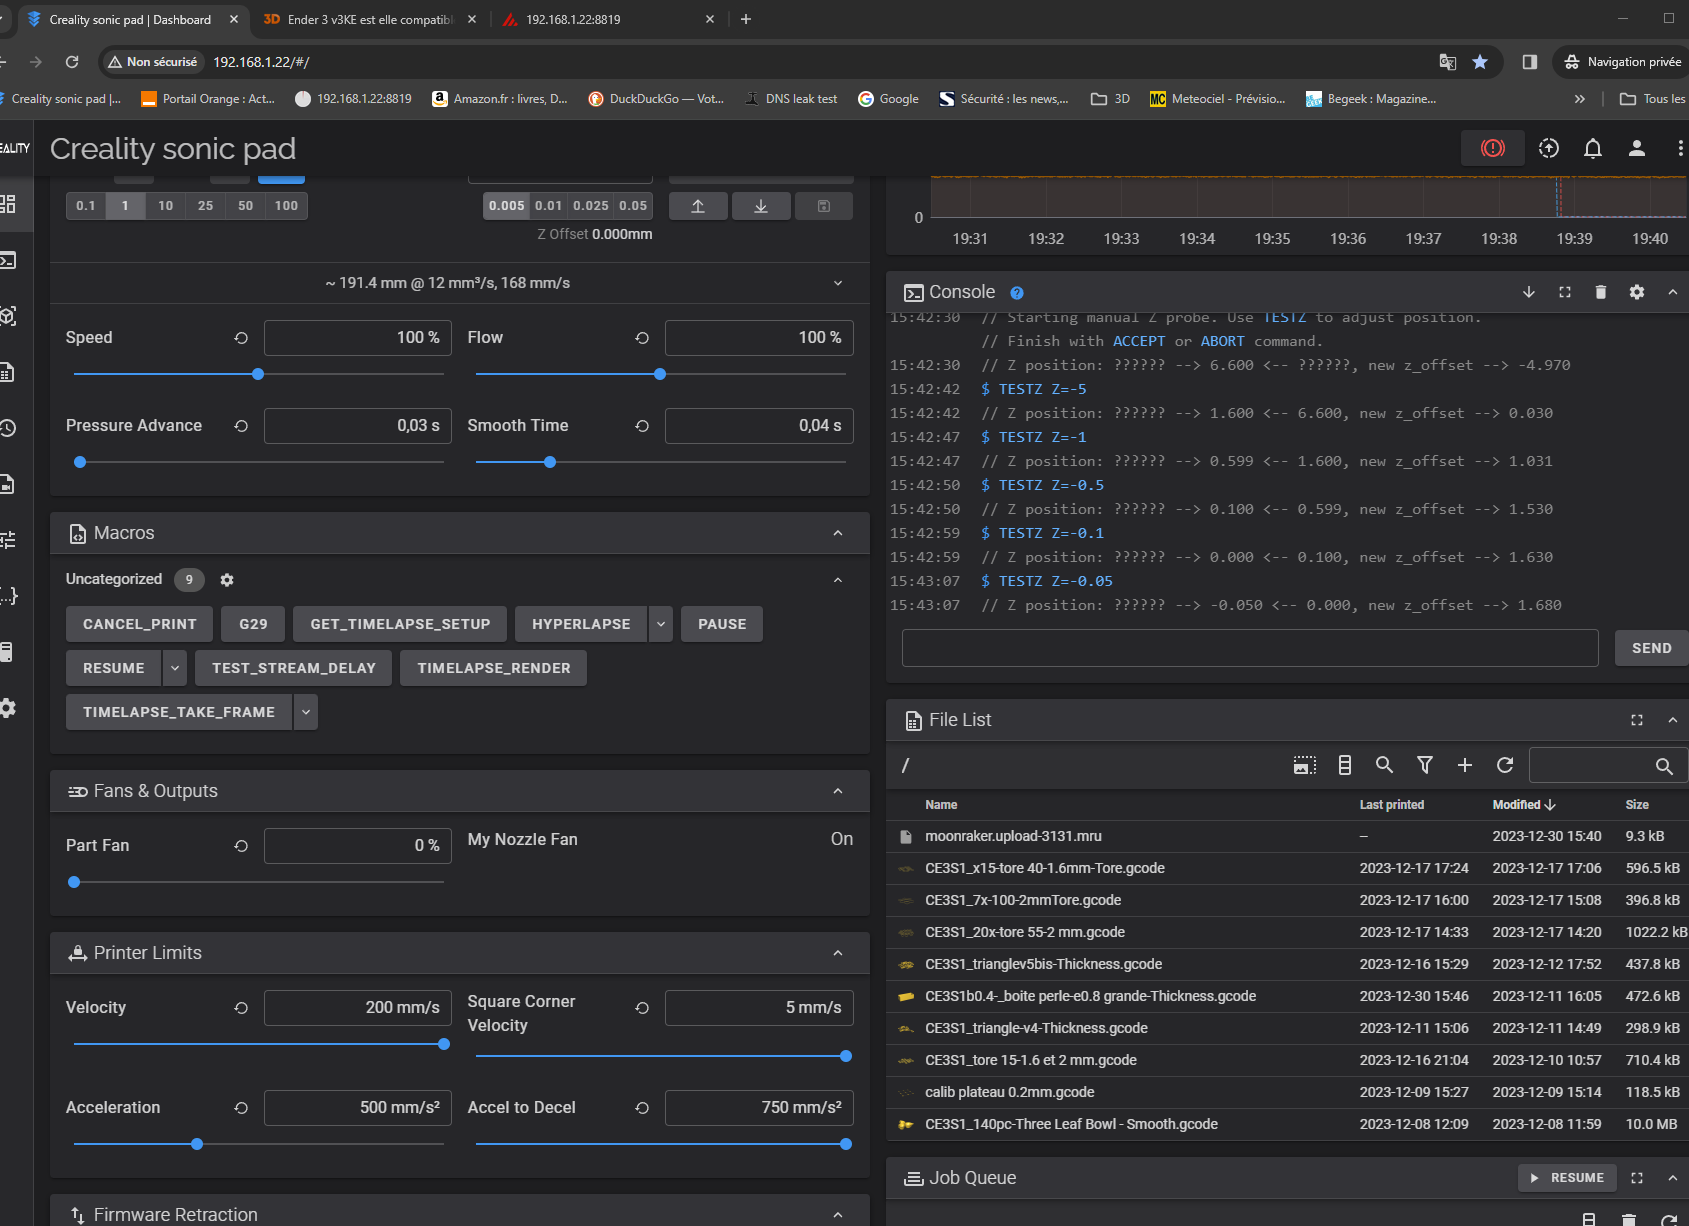
Task: Open TIMELAPSE_TAKE_FRAME options dropdown
Action: tap(306, 712)
